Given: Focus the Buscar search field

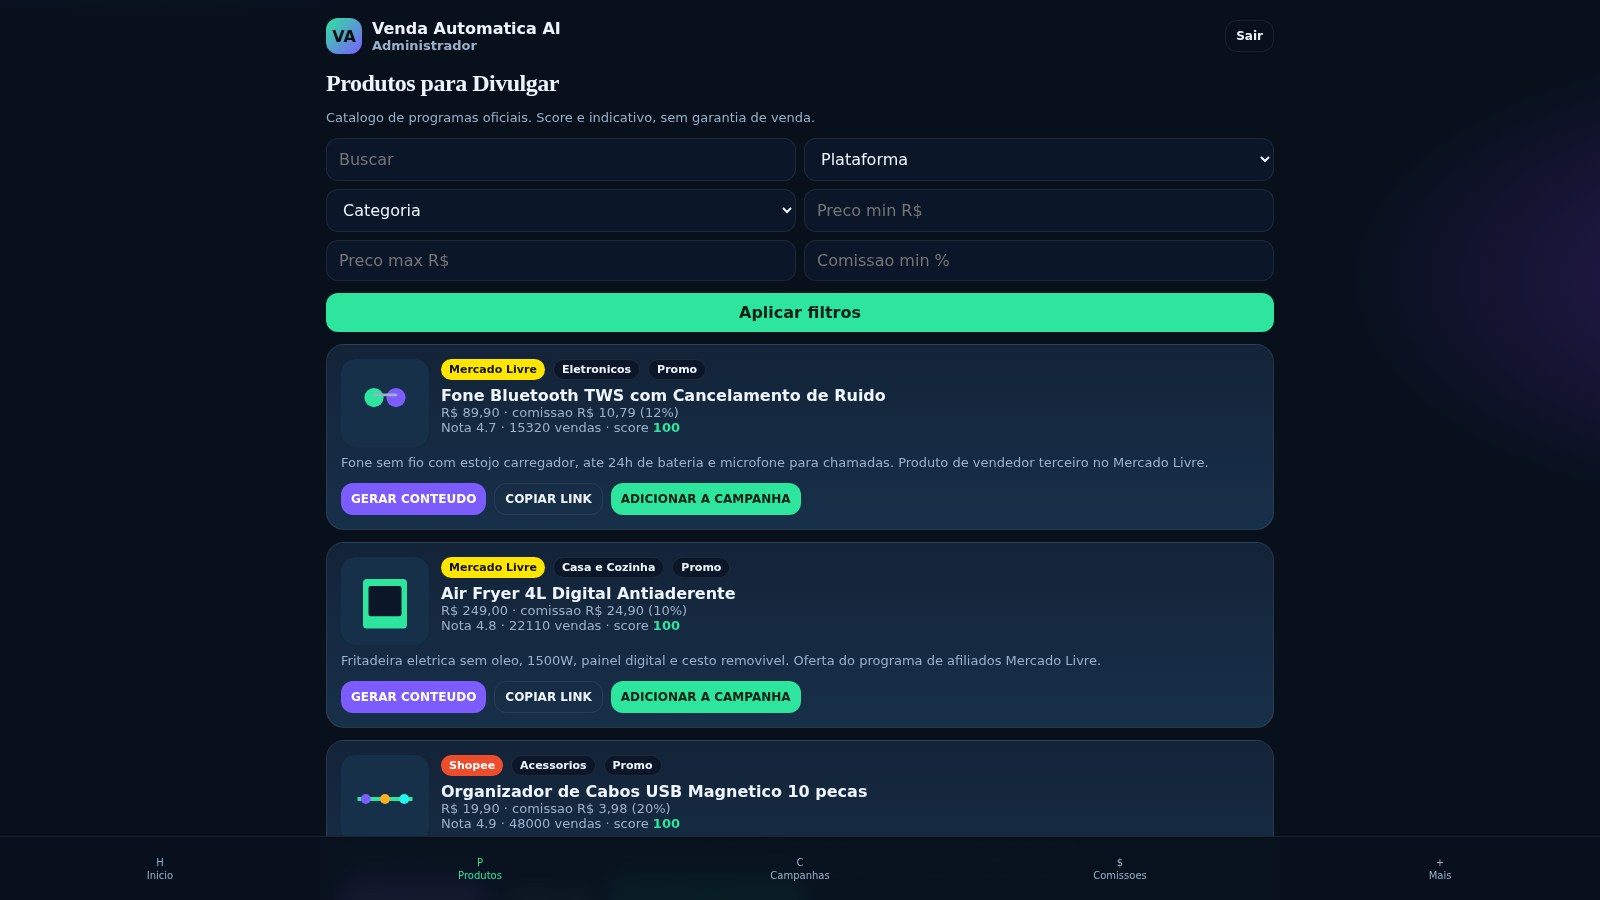Looking at the screenshot, I should [x=561, y=159].
